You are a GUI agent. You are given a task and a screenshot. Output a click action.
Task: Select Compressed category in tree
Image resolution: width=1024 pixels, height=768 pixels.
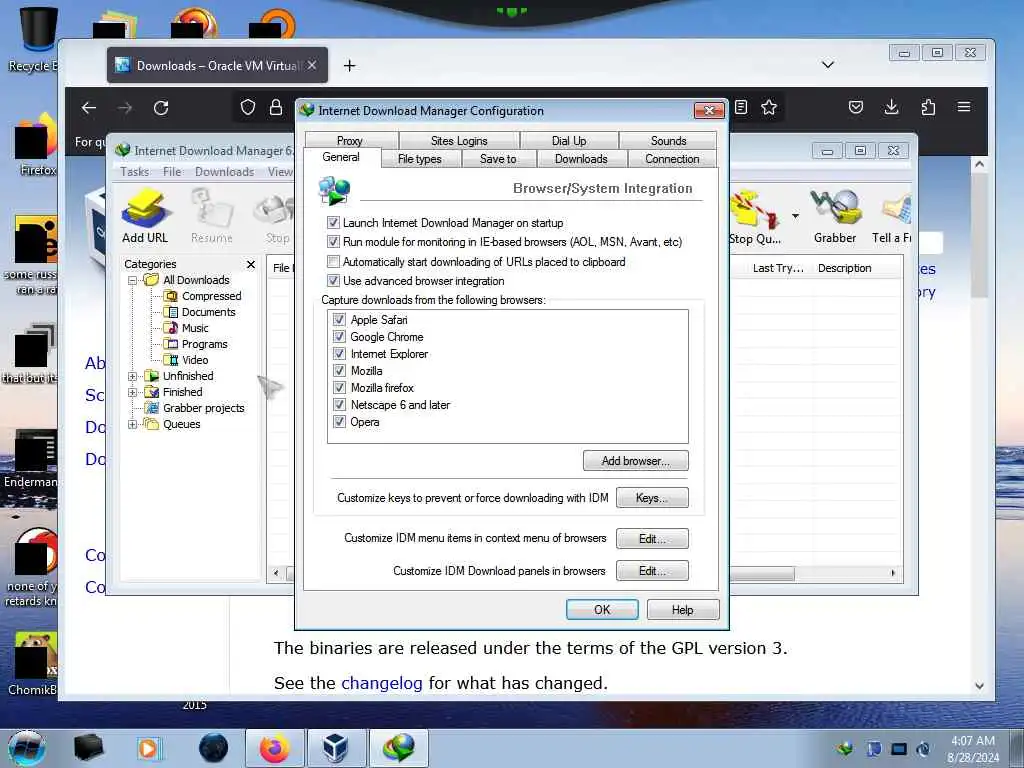click(x=211, y=296)
